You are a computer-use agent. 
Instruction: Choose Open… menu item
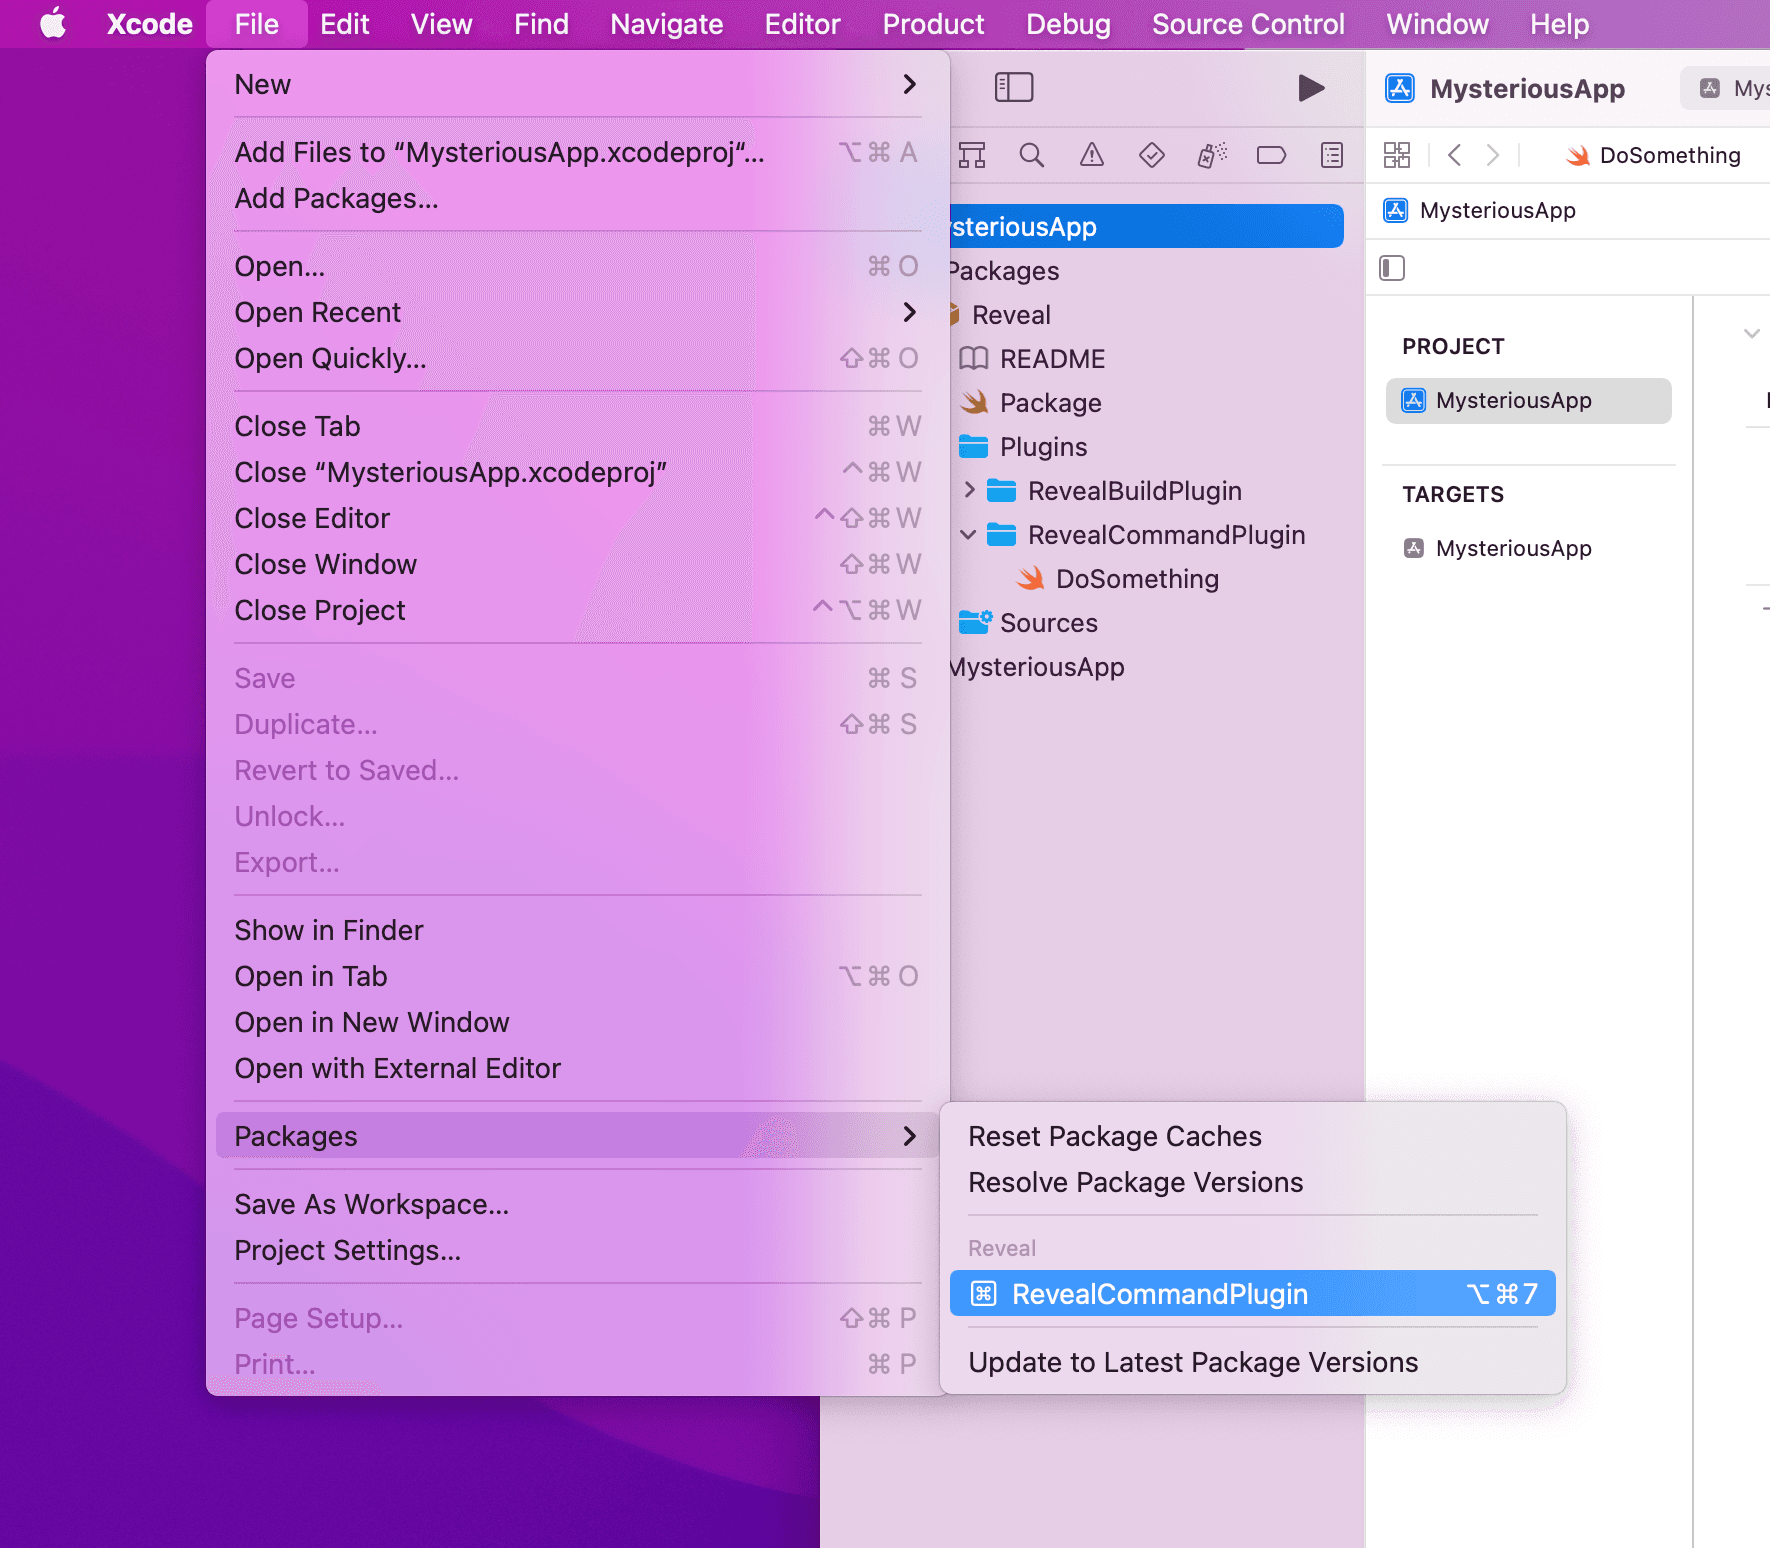tap(577, 266)
